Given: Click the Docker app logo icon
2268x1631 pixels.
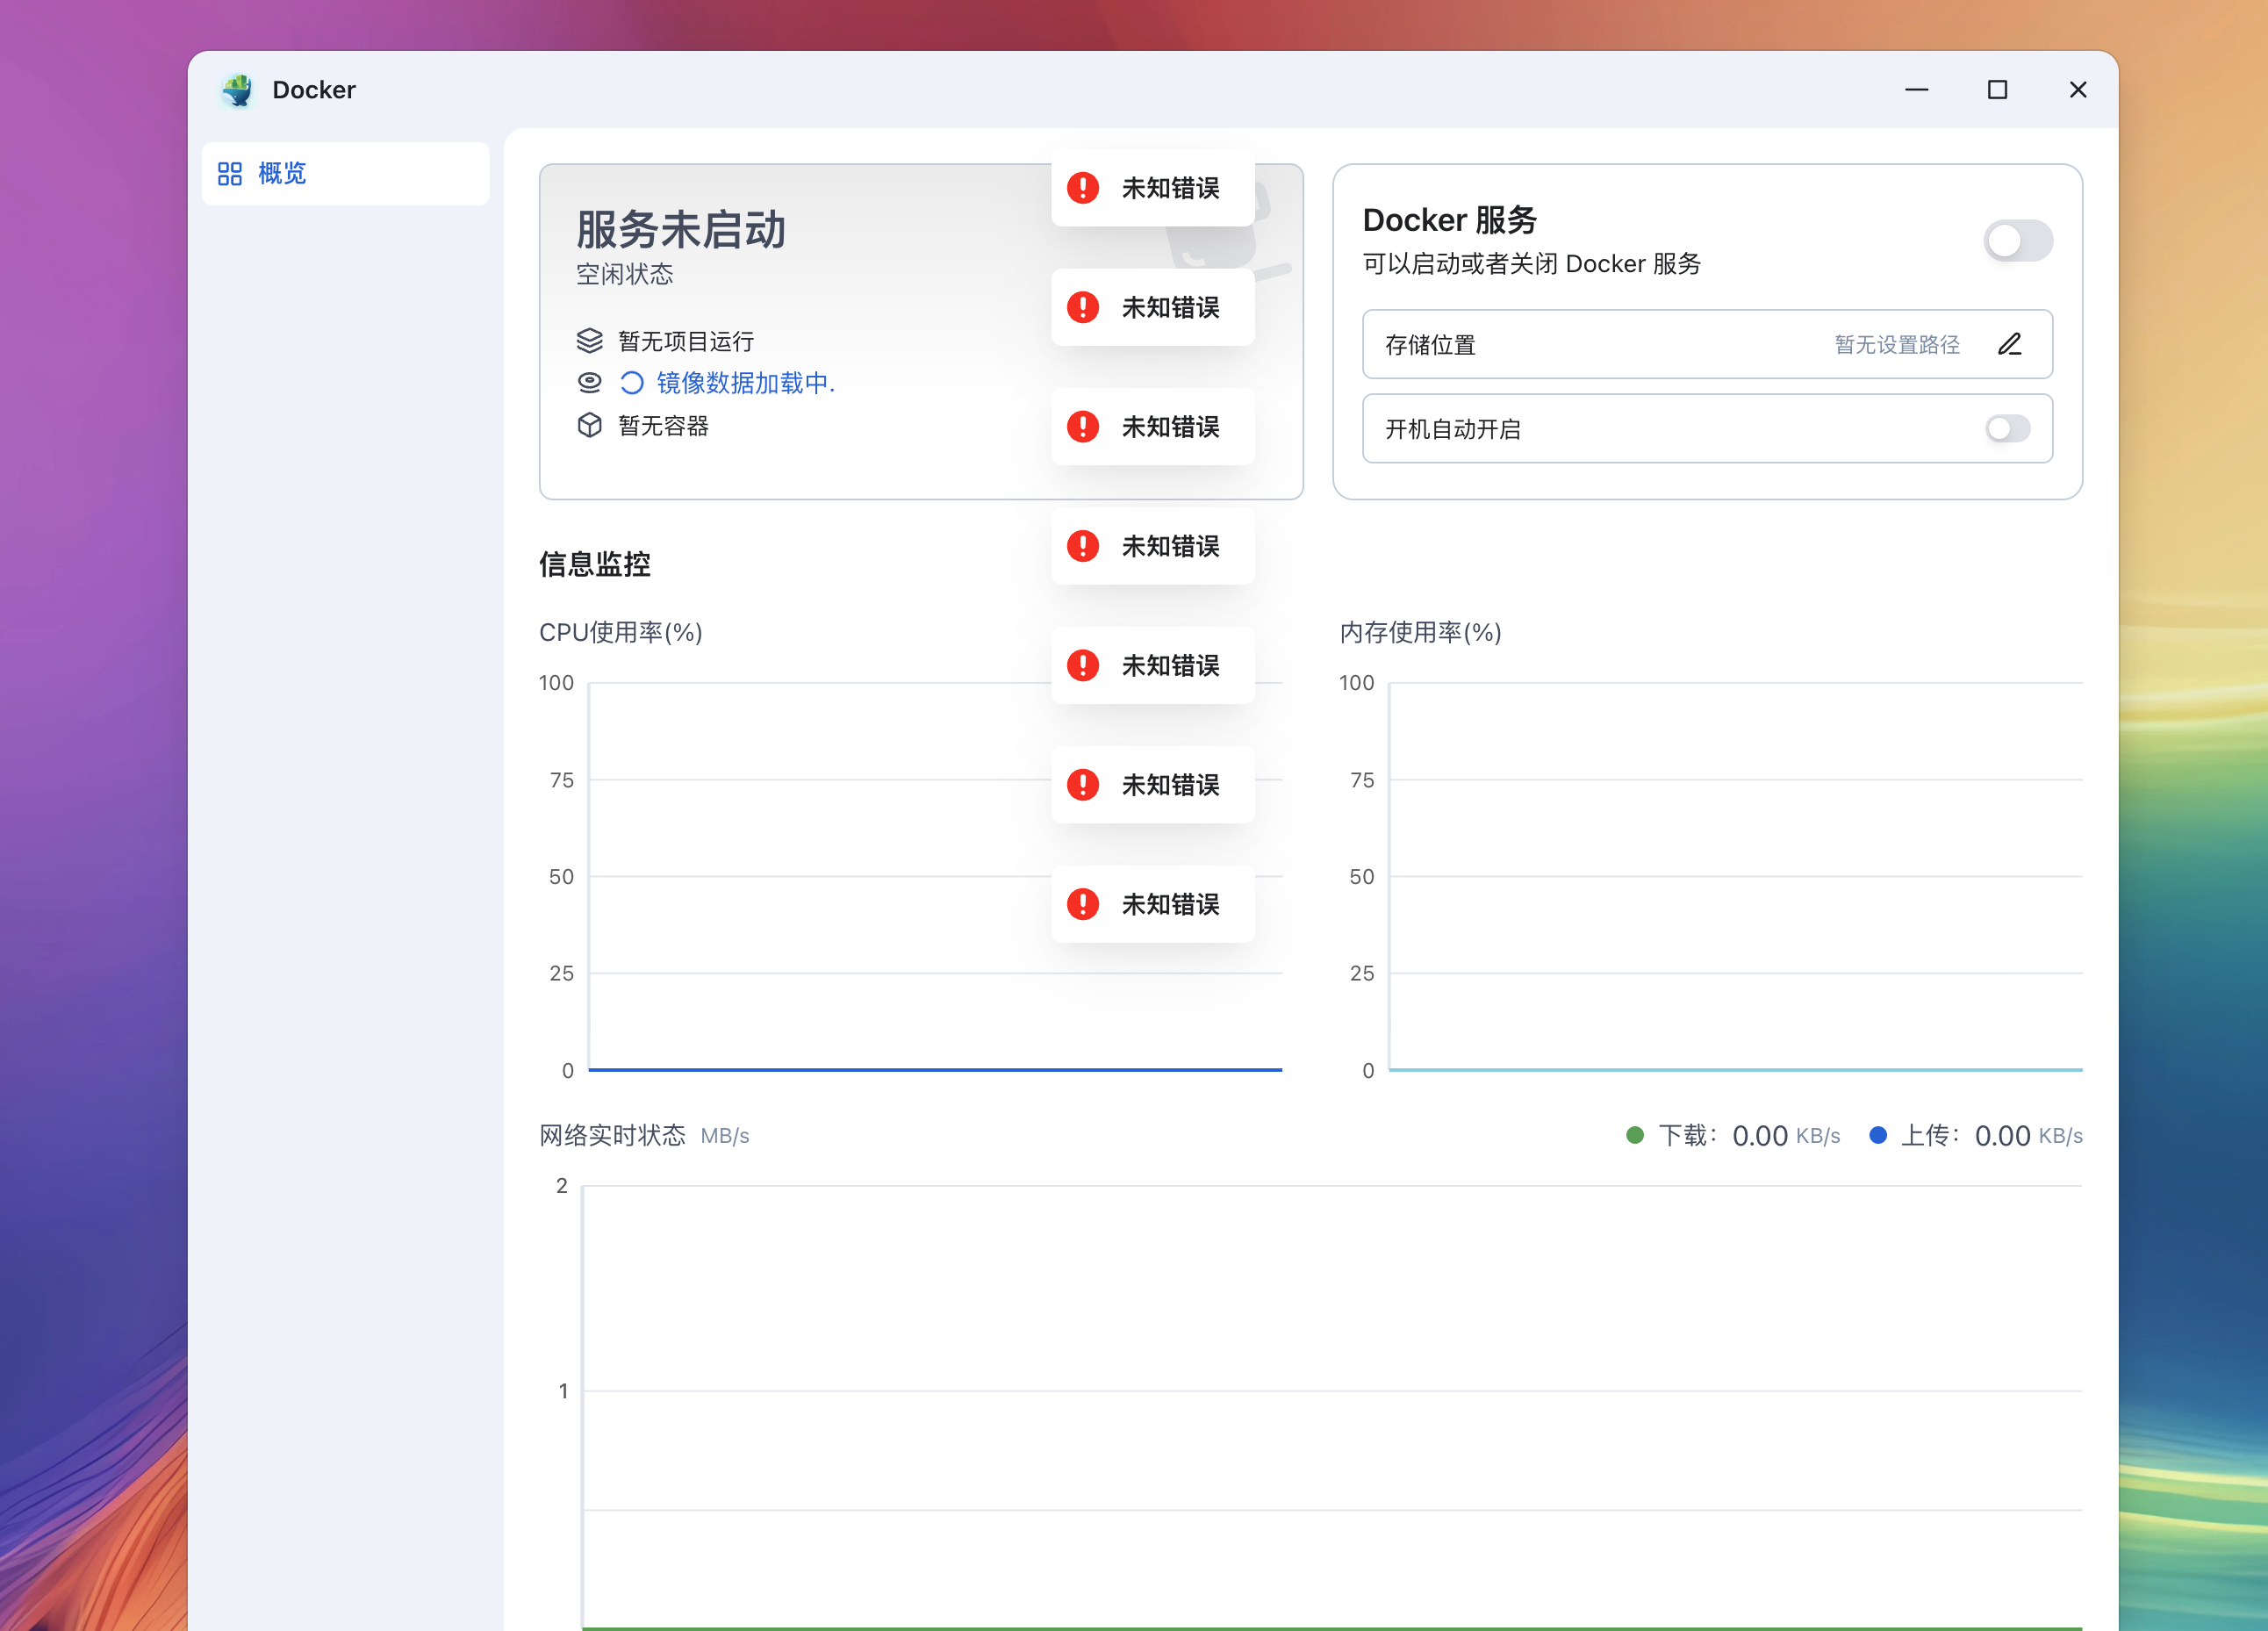Looking at the screenshot, I should 237,90.
